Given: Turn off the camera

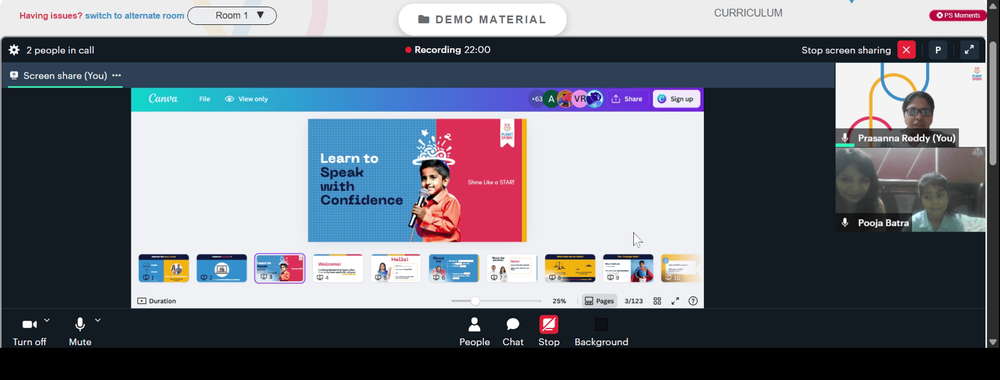Looking at the screenshot, I should (x=29, y=332).
